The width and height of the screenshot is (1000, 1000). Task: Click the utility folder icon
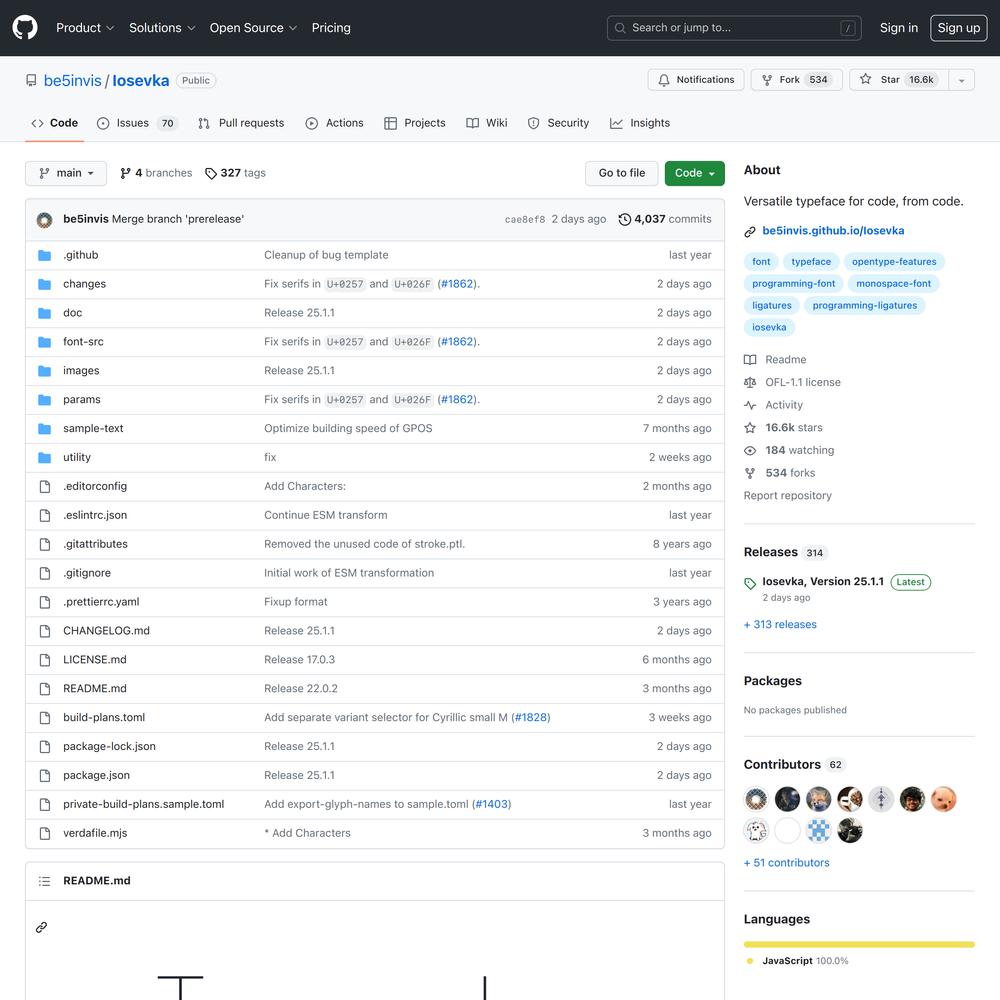click(45, 458)
